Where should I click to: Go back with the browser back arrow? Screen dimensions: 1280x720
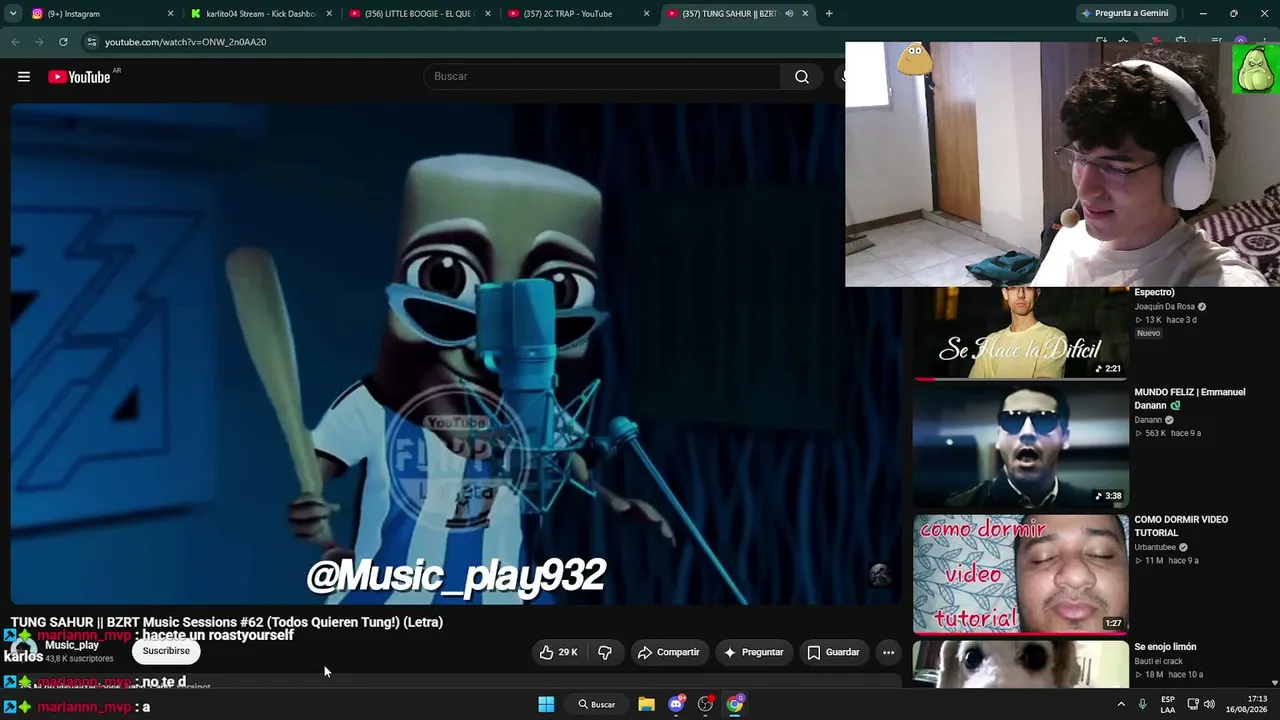[x=15, y=42]
